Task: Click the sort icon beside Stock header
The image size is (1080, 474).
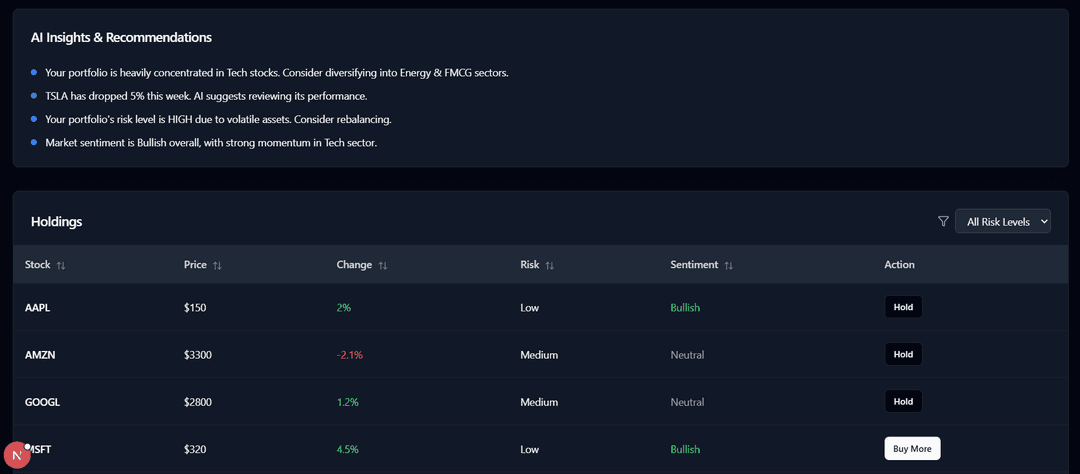Action: coord(61,265)
